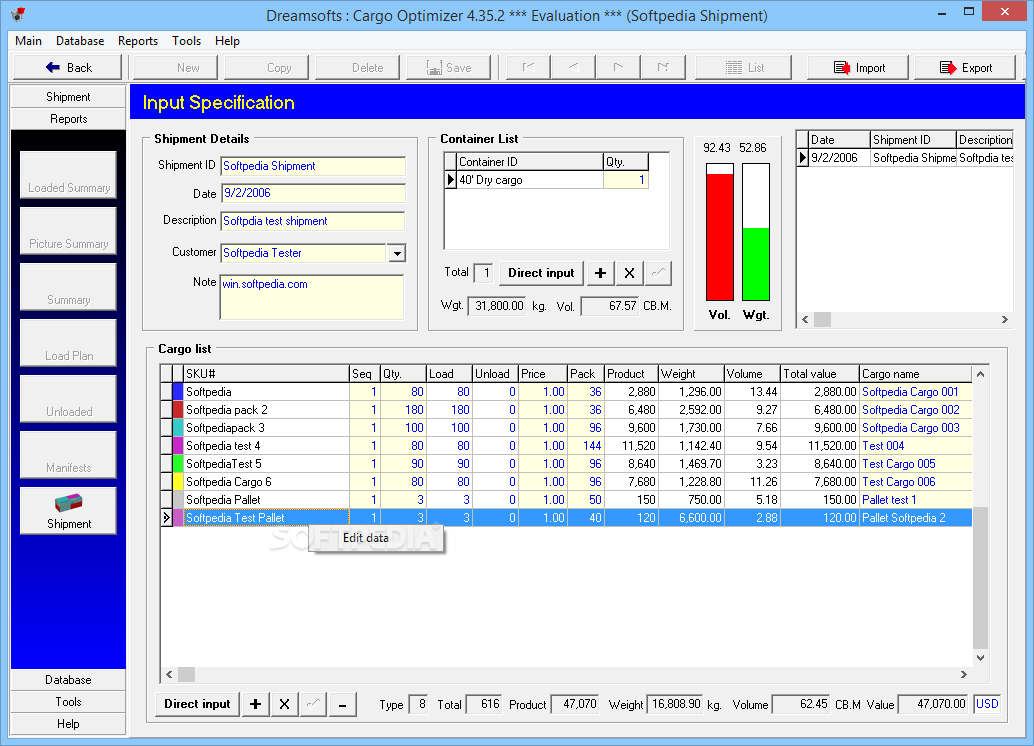1034x746 pixels.
Task: Select the 40' Dry cargo container row
Action: pyautogui.click(x=547, y=180)
